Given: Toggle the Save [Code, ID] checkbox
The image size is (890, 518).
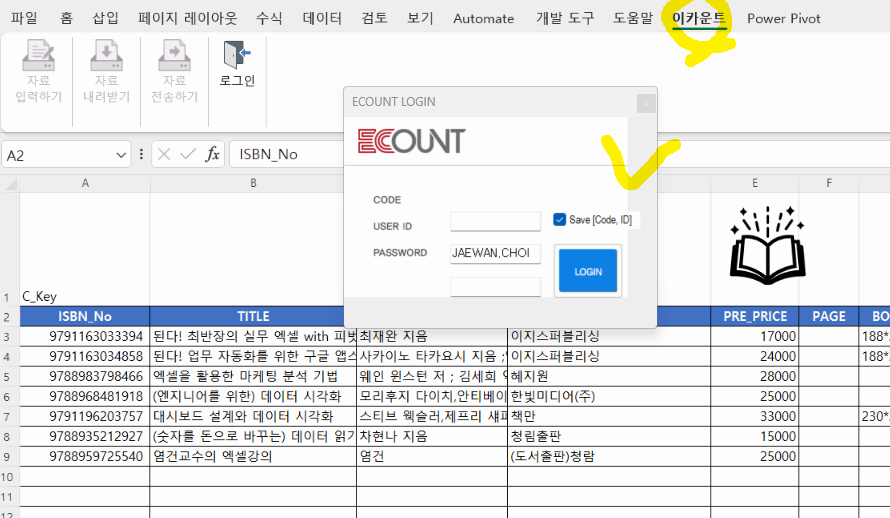Looking at the screenshot, I should tap(560, 220).
